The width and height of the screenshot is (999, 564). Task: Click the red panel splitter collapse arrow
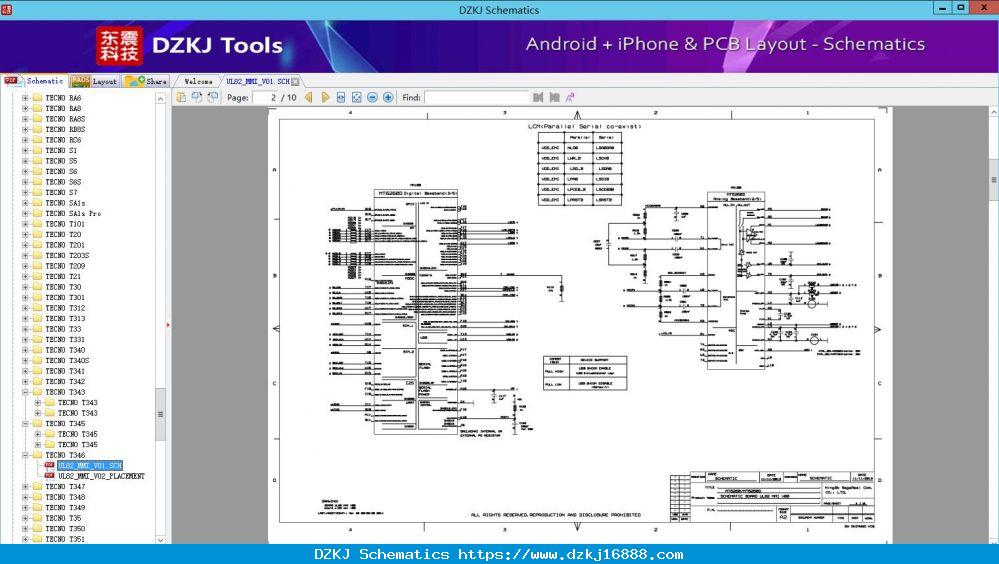pos(168,325)
